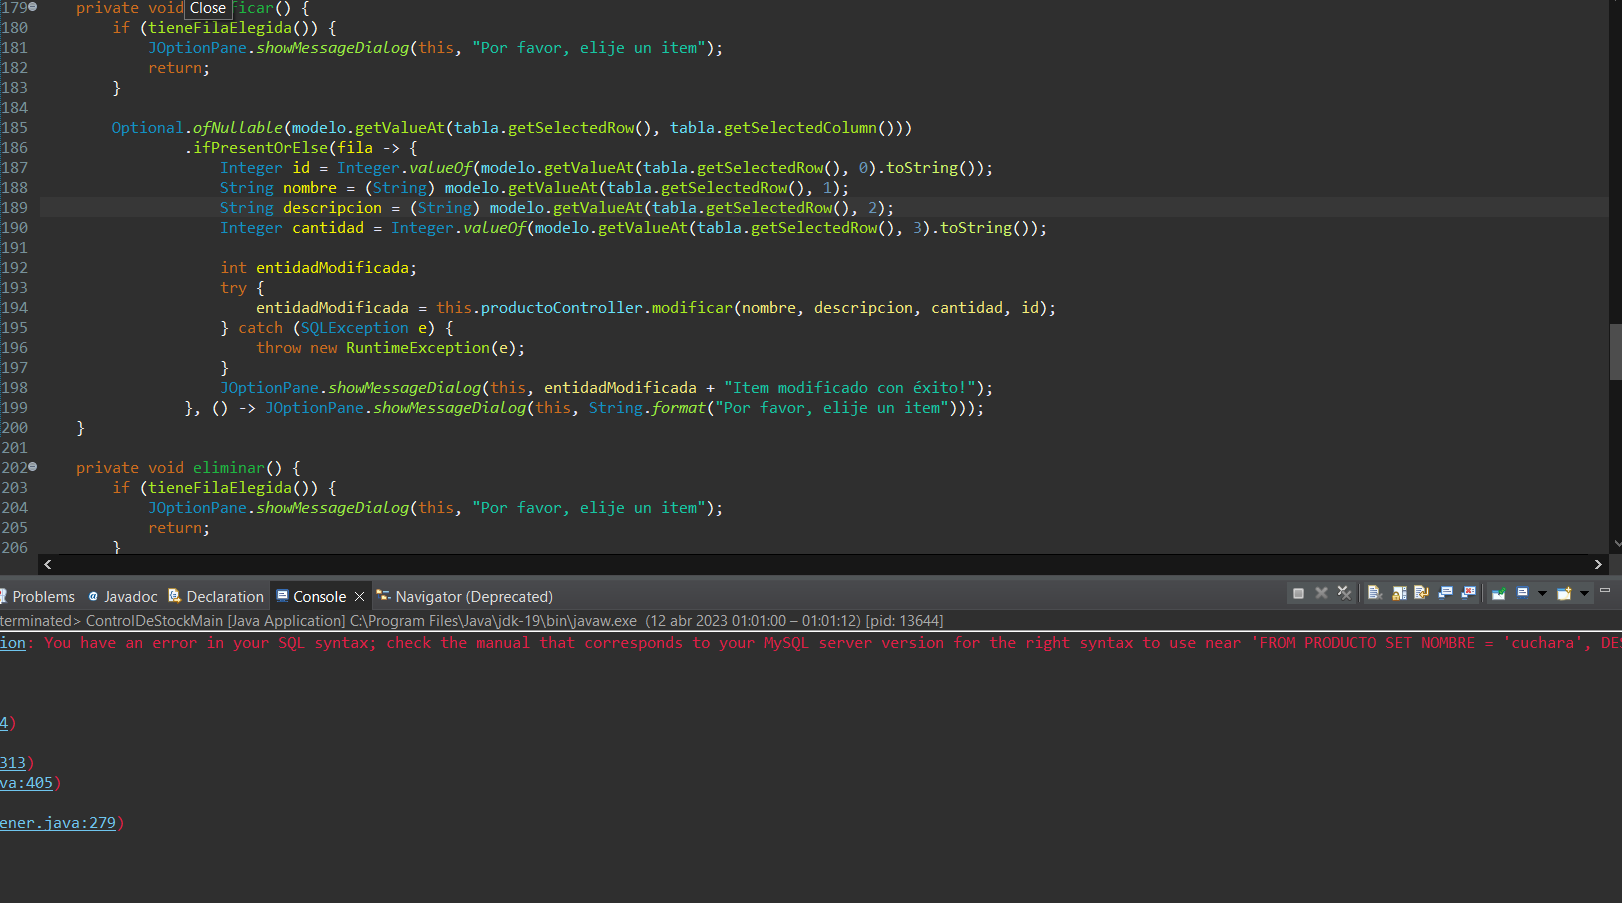The width and height of the screenshot is (1622, 903).
Task: Pin the console with the pin icon
Action: tap(1498, 593)
